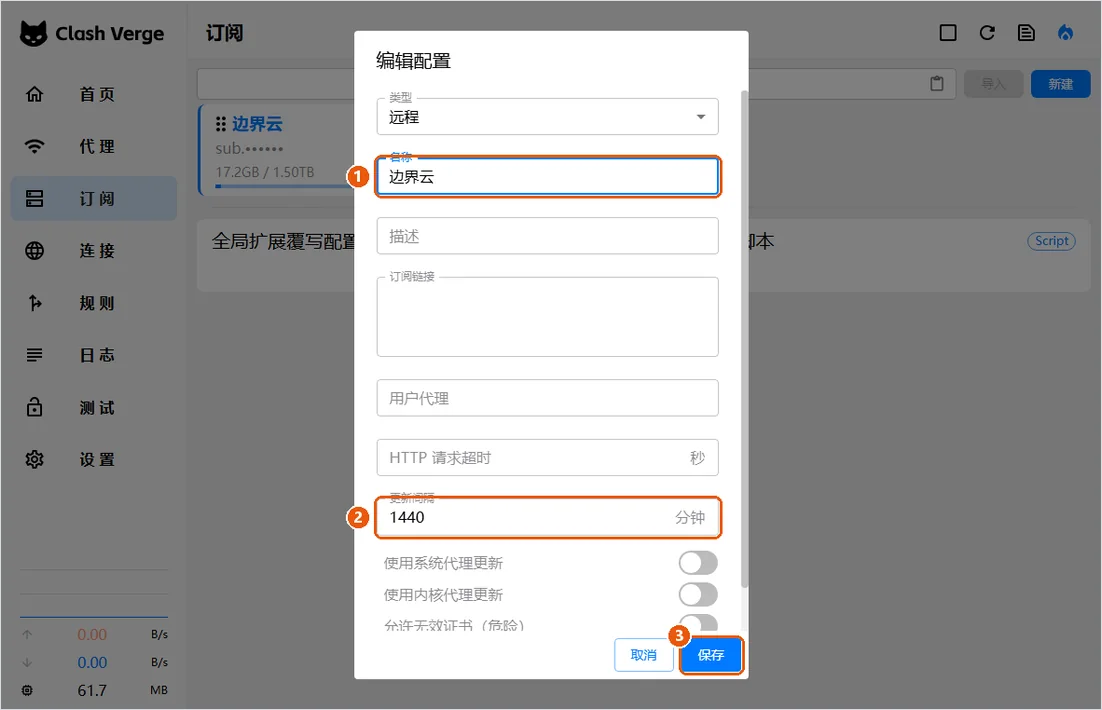Click the 17.2GB / 1.50TB usage text
This screenshot has width=1102, height=710.
[x=265, y=172]
